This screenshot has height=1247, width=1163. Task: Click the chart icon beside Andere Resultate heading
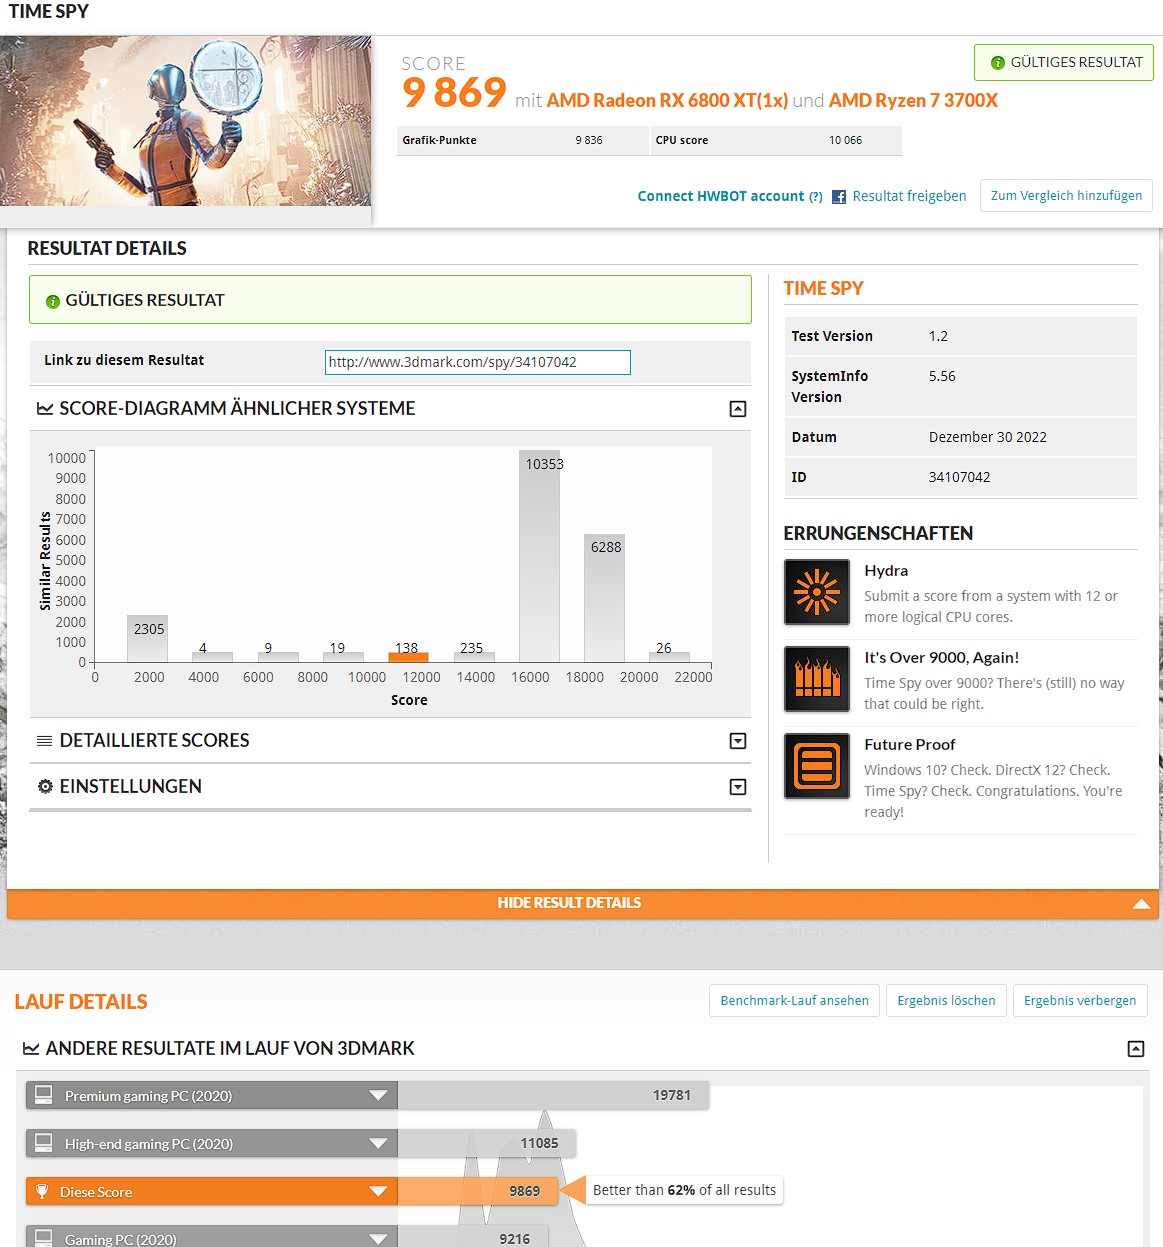[x=31, y=1049]
